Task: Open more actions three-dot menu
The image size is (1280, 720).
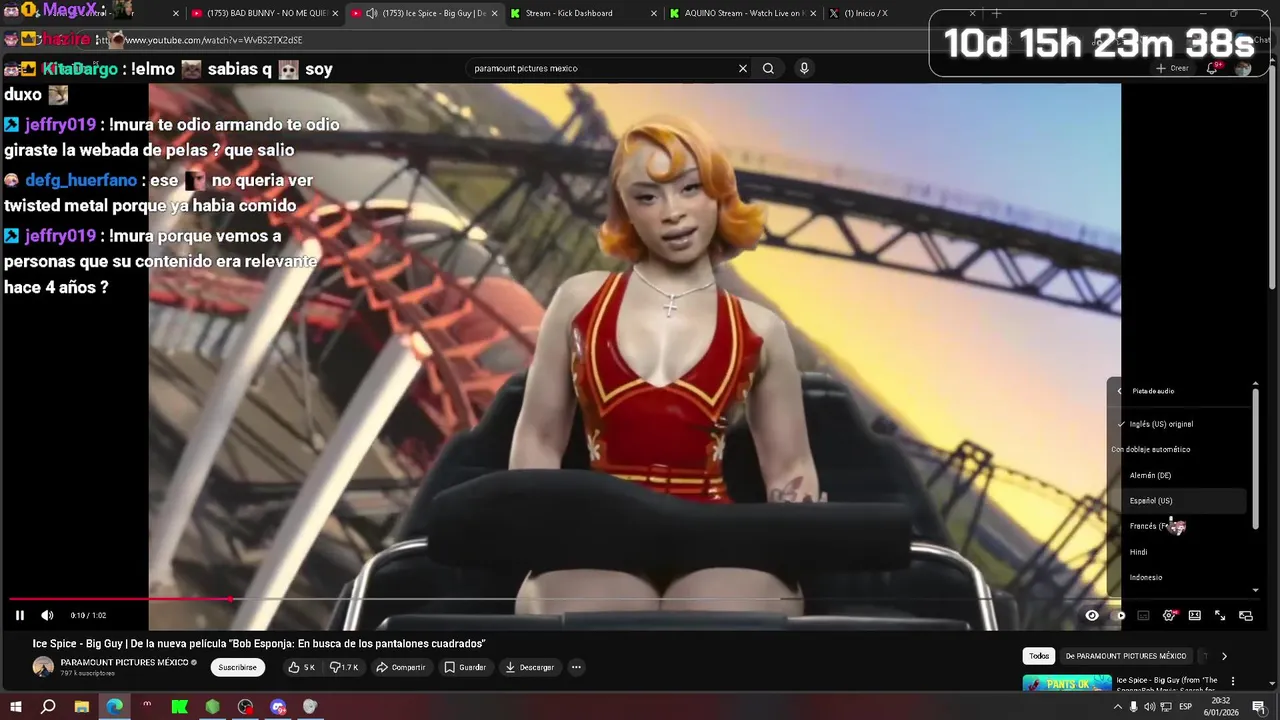Action: (x=576, y=667)
